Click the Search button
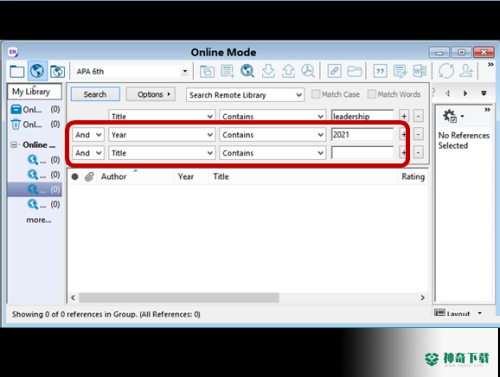500x377 pixels. (x=95, y=94)
